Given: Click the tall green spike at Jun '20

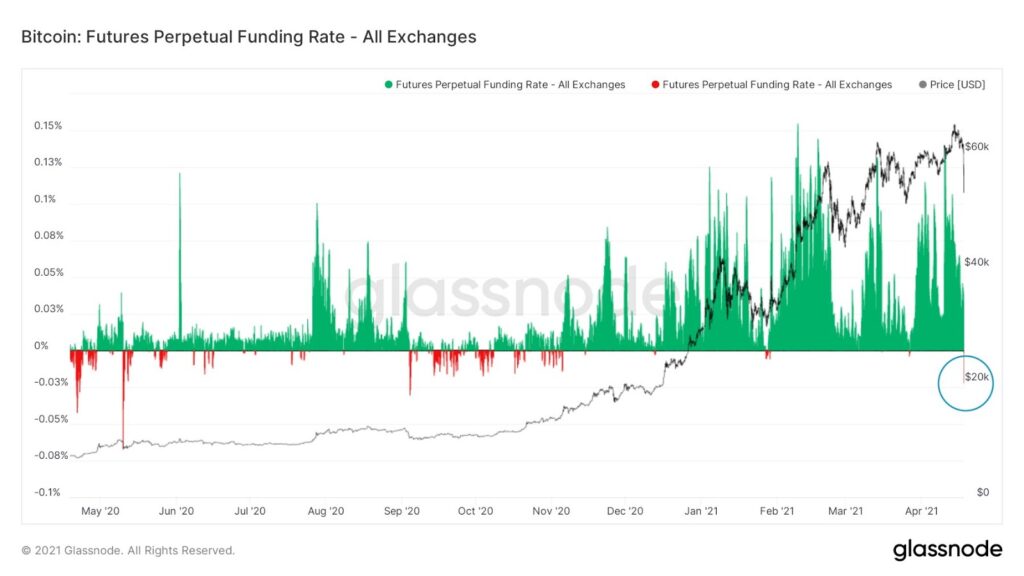Looking at the screenshot, I should click(x=180, y=250).
